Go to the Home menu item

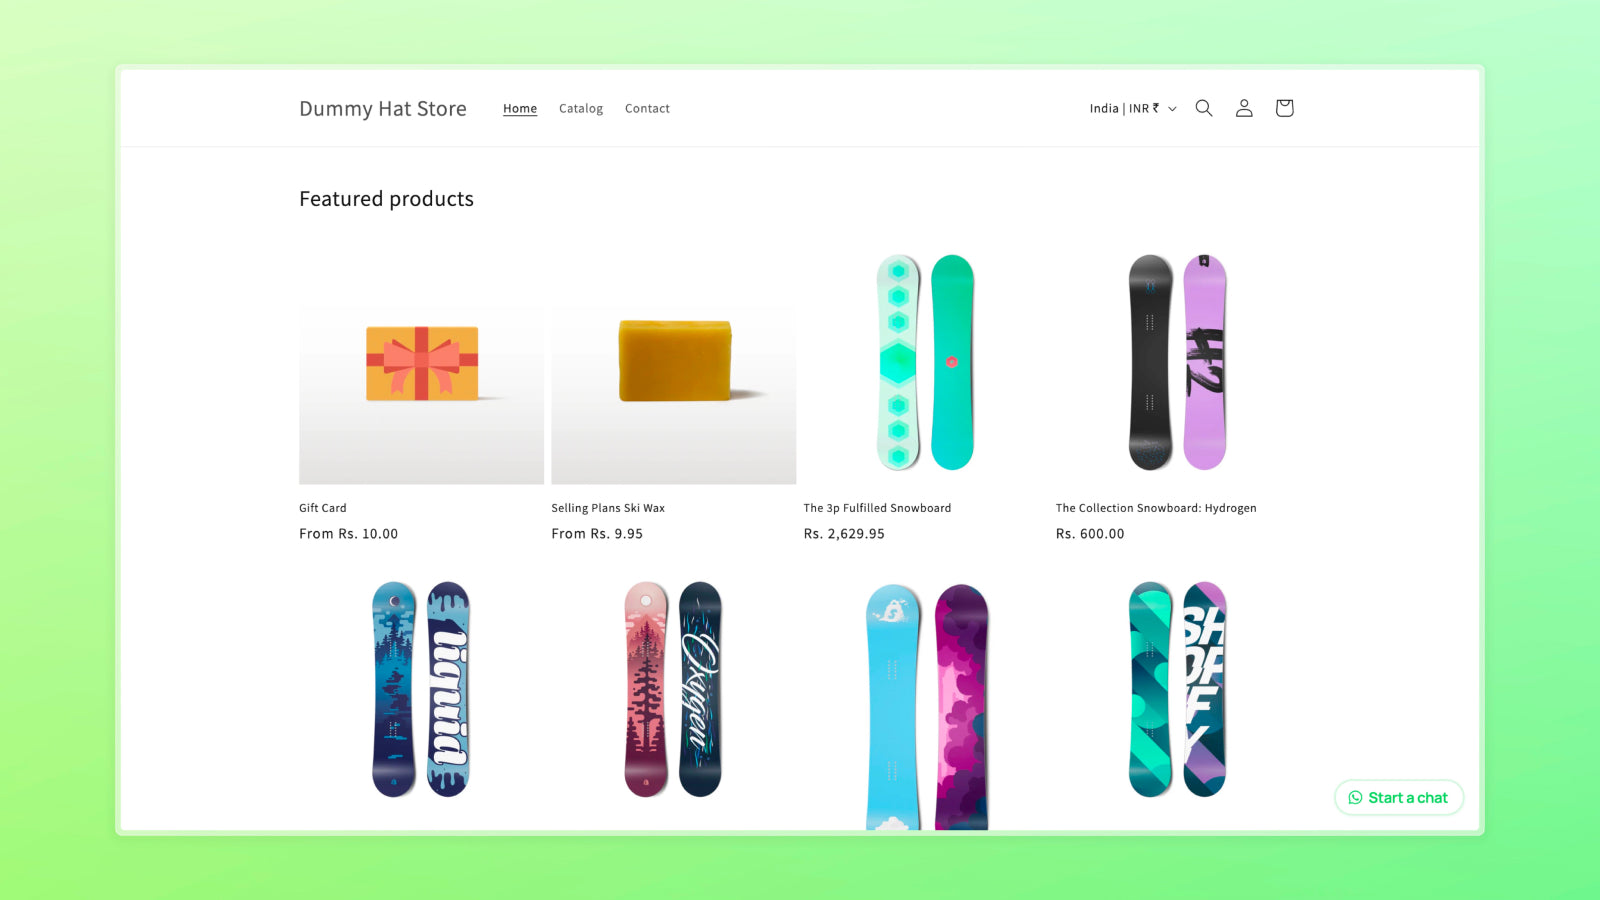point(520,108)
